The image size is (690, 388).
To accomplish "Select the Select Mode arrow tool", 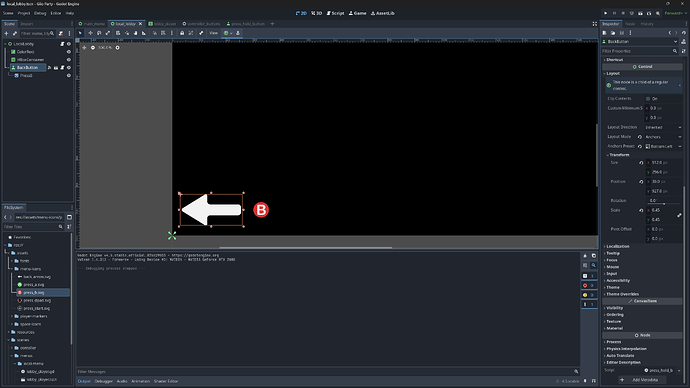I will point(80,33).
